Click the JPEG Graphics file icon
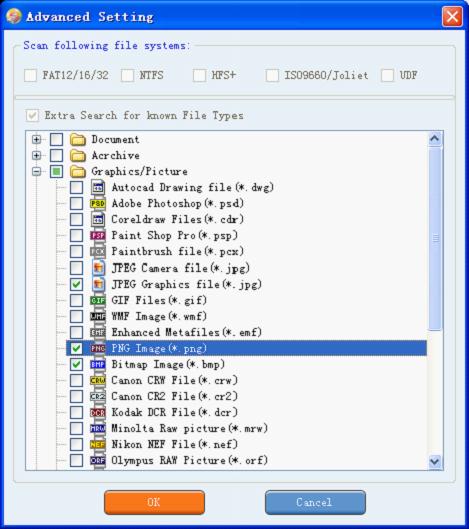This screenshot has width=469, height=529. pyautogui.click(x=98, y=284)
